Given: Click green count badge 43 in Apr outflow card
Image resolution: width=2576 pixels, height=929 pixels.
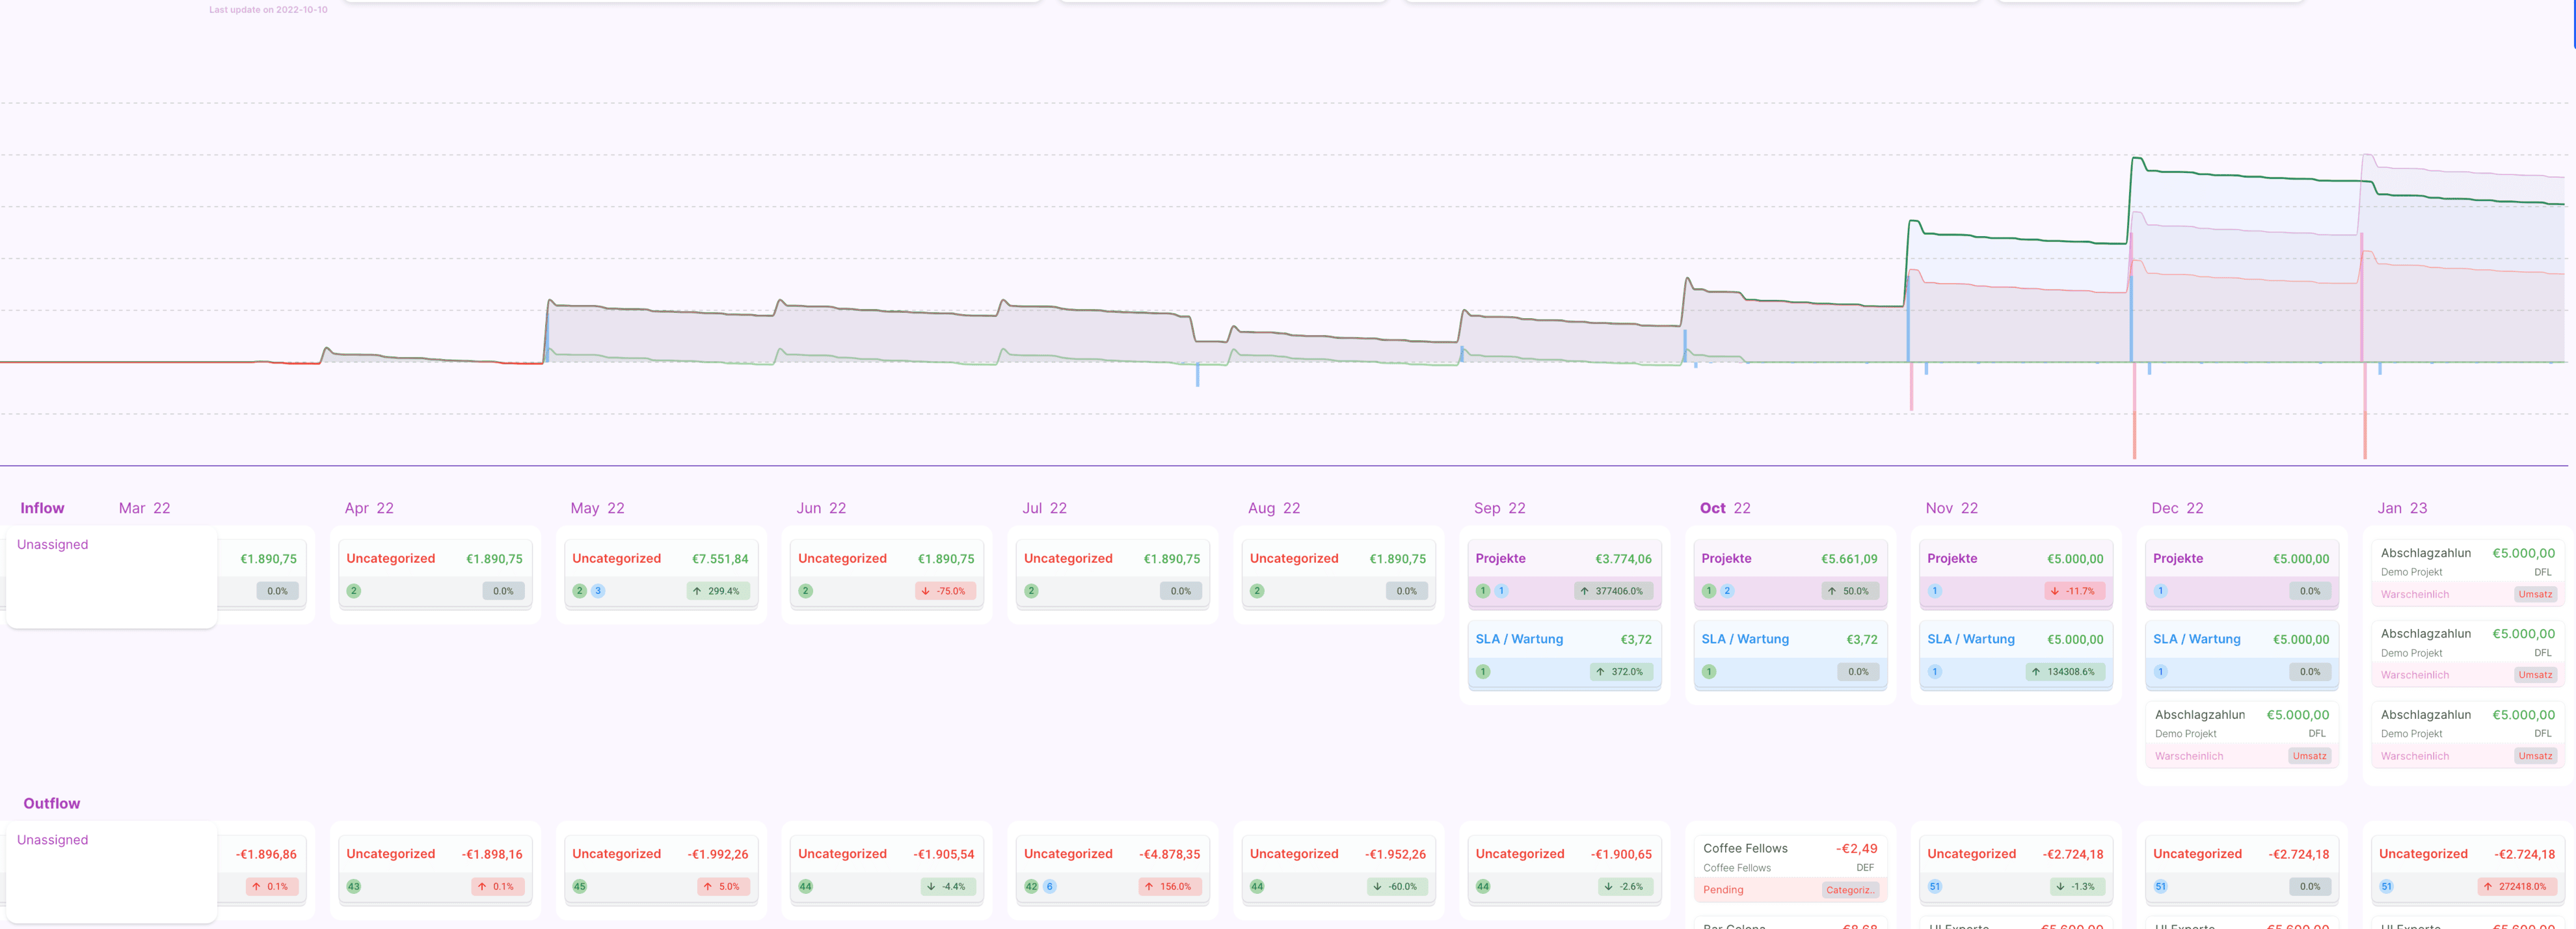Looking at the screenshot, I should [x=353, y=886].
